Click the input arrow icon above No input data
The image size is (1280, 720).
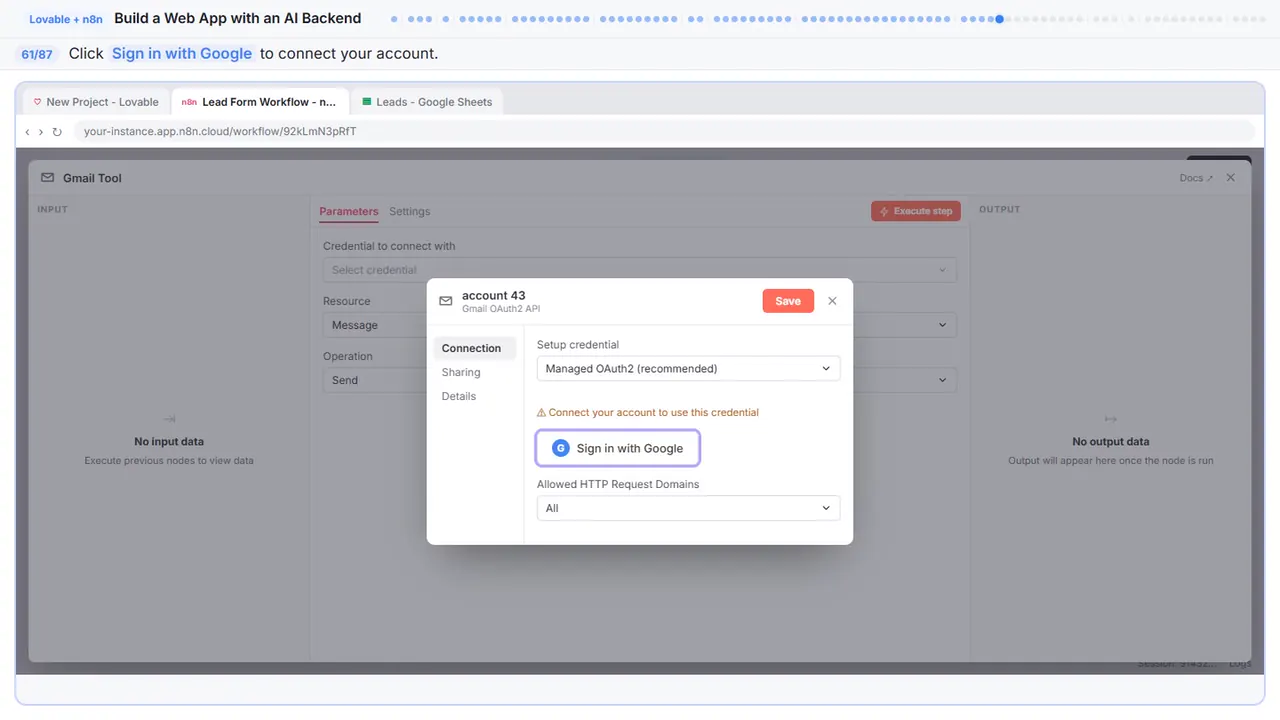(x=169, y=419)
